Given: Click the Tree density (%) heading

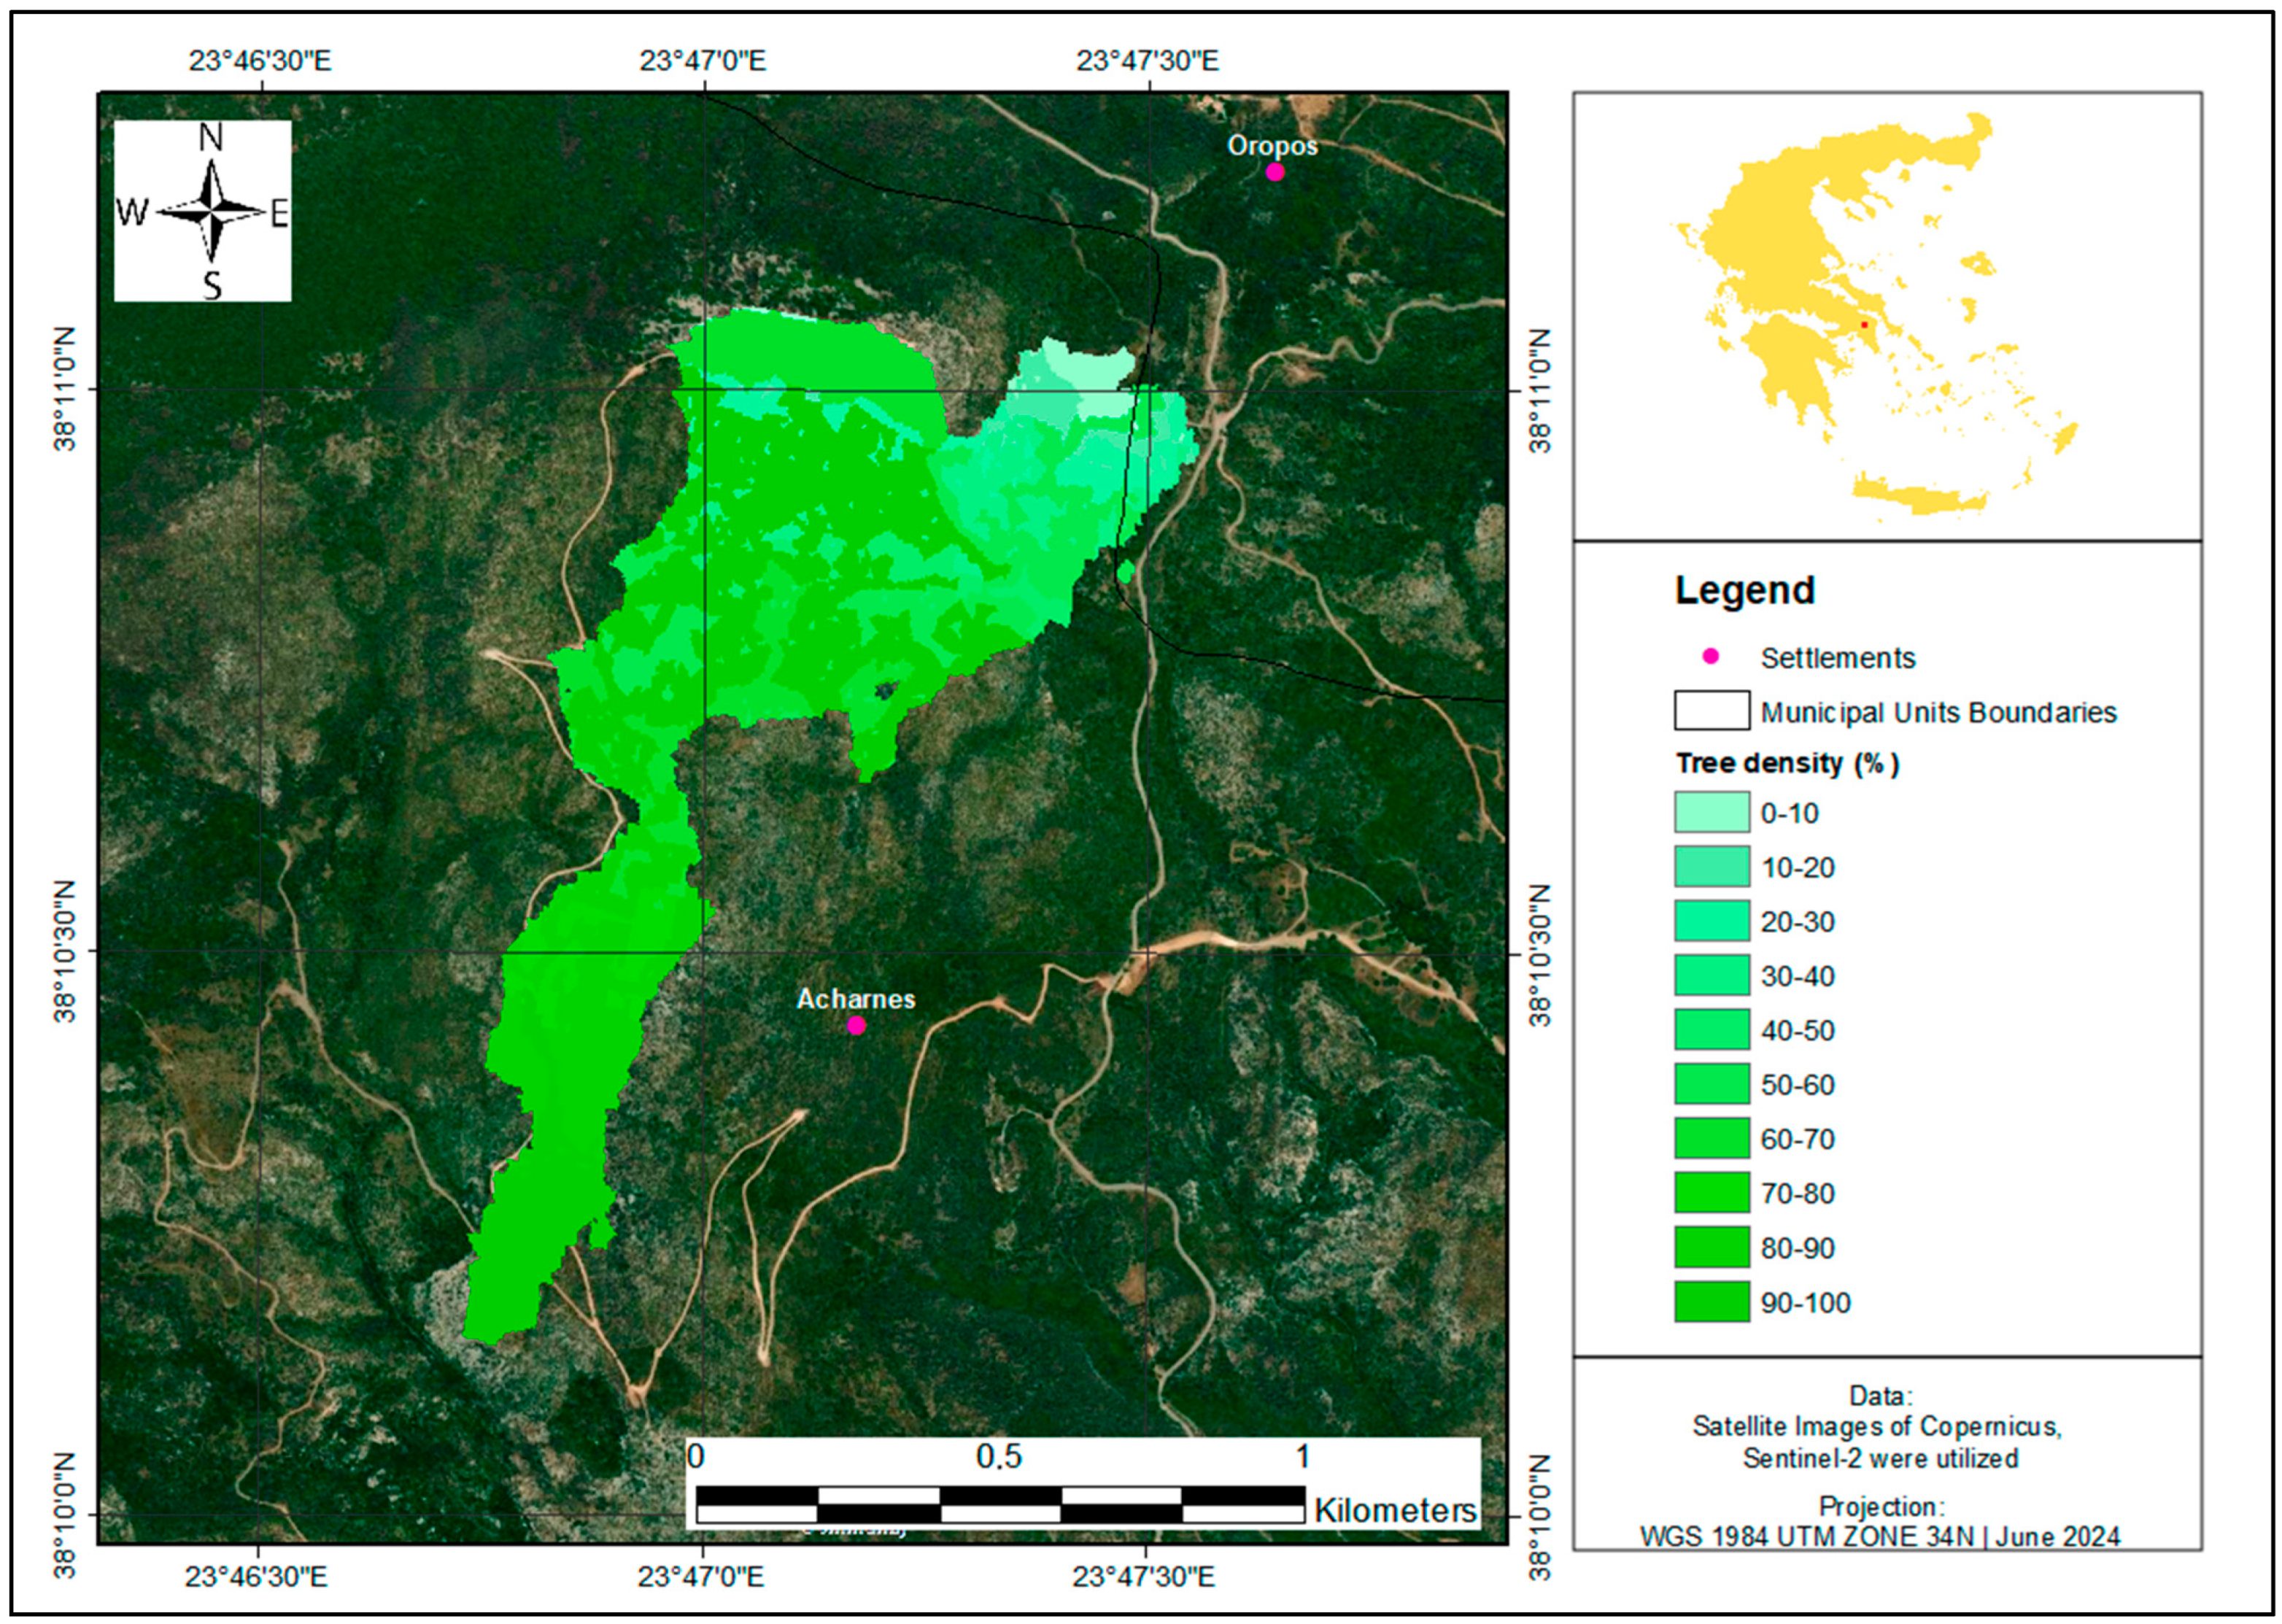Looking at the screenshot, I should 1787,763.
